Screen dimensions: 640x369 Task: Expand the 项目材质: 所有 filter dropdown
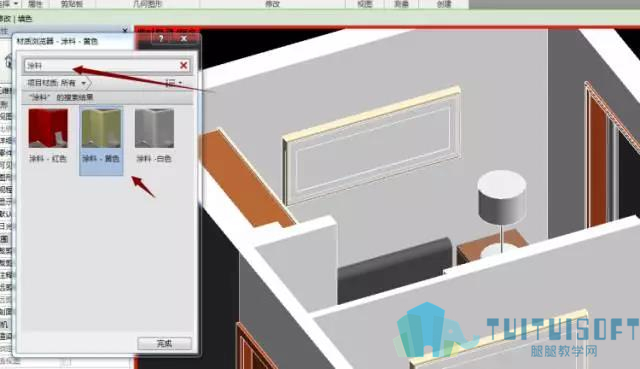[x=57, y=83]
